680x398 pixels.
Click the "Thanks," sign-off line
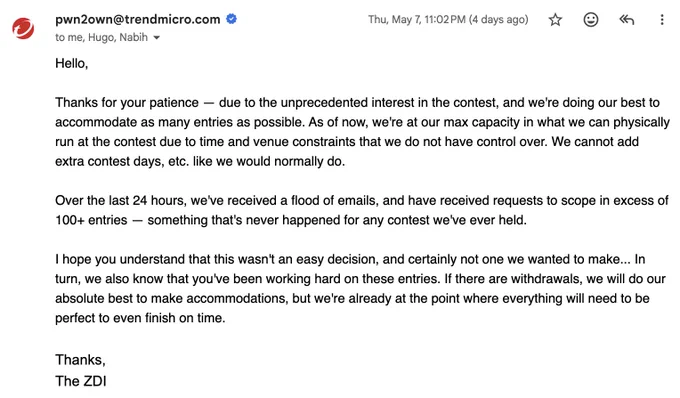[80, 360]
